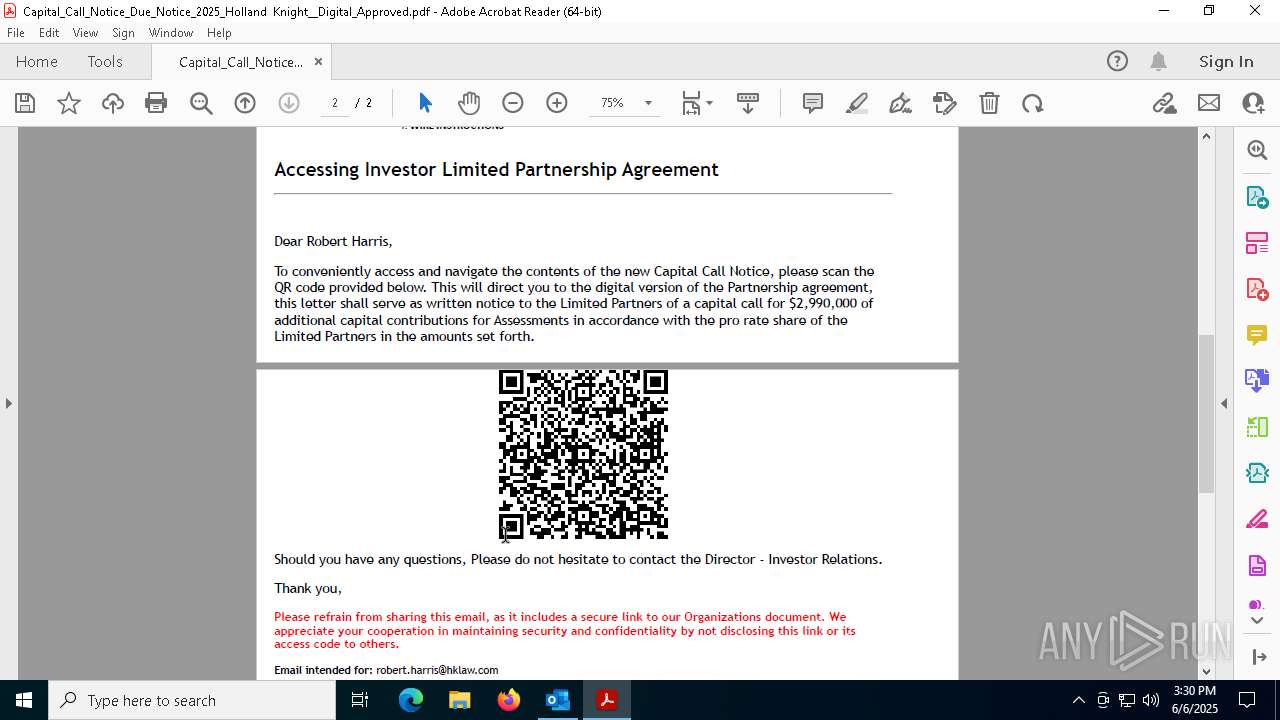Click Sign In
Screen dimensions: 1280x720
(x=1226, y=62)
